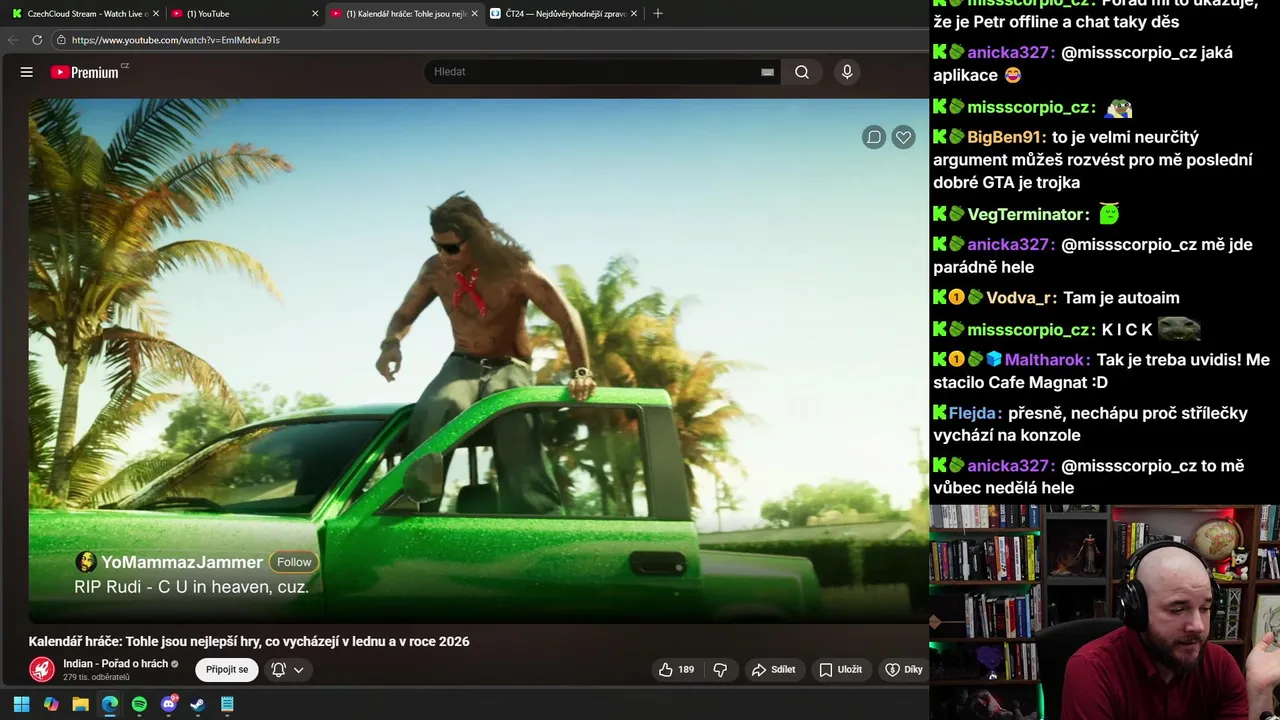Switch to the (1) YouTube tab
Screen dimensions: 1280x720
pos(243,14)
